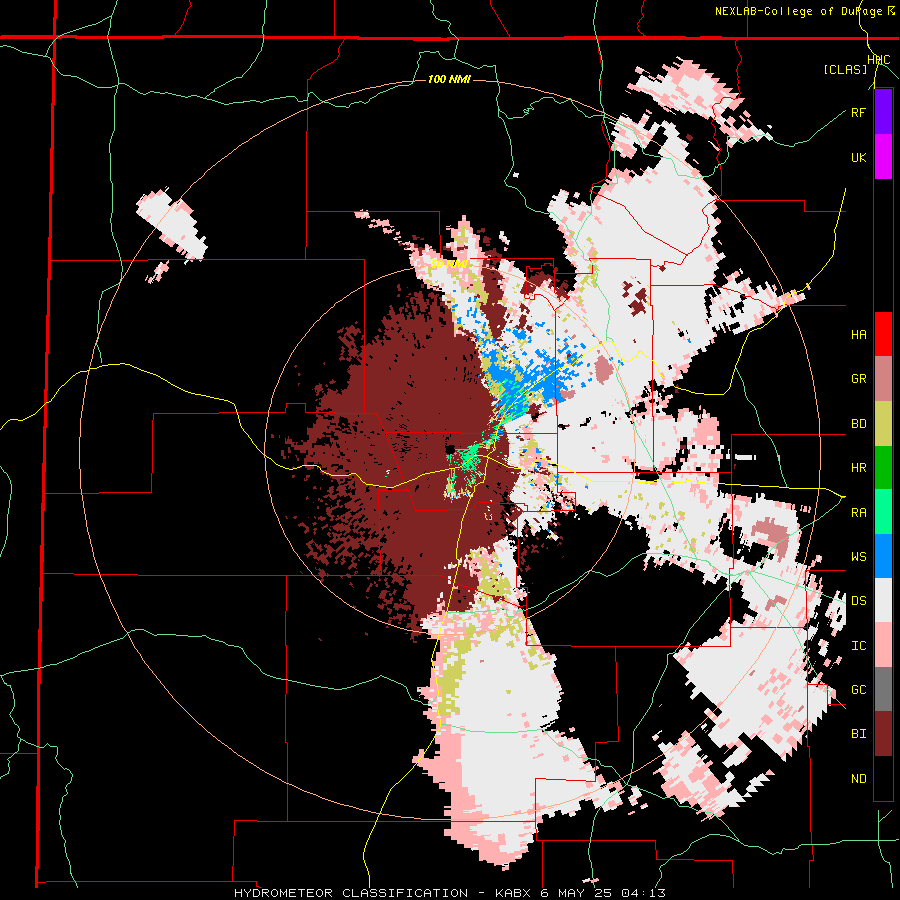Click the 50 NMI range ring label
This screenshot has width=900, height=900.
[449, 264]
